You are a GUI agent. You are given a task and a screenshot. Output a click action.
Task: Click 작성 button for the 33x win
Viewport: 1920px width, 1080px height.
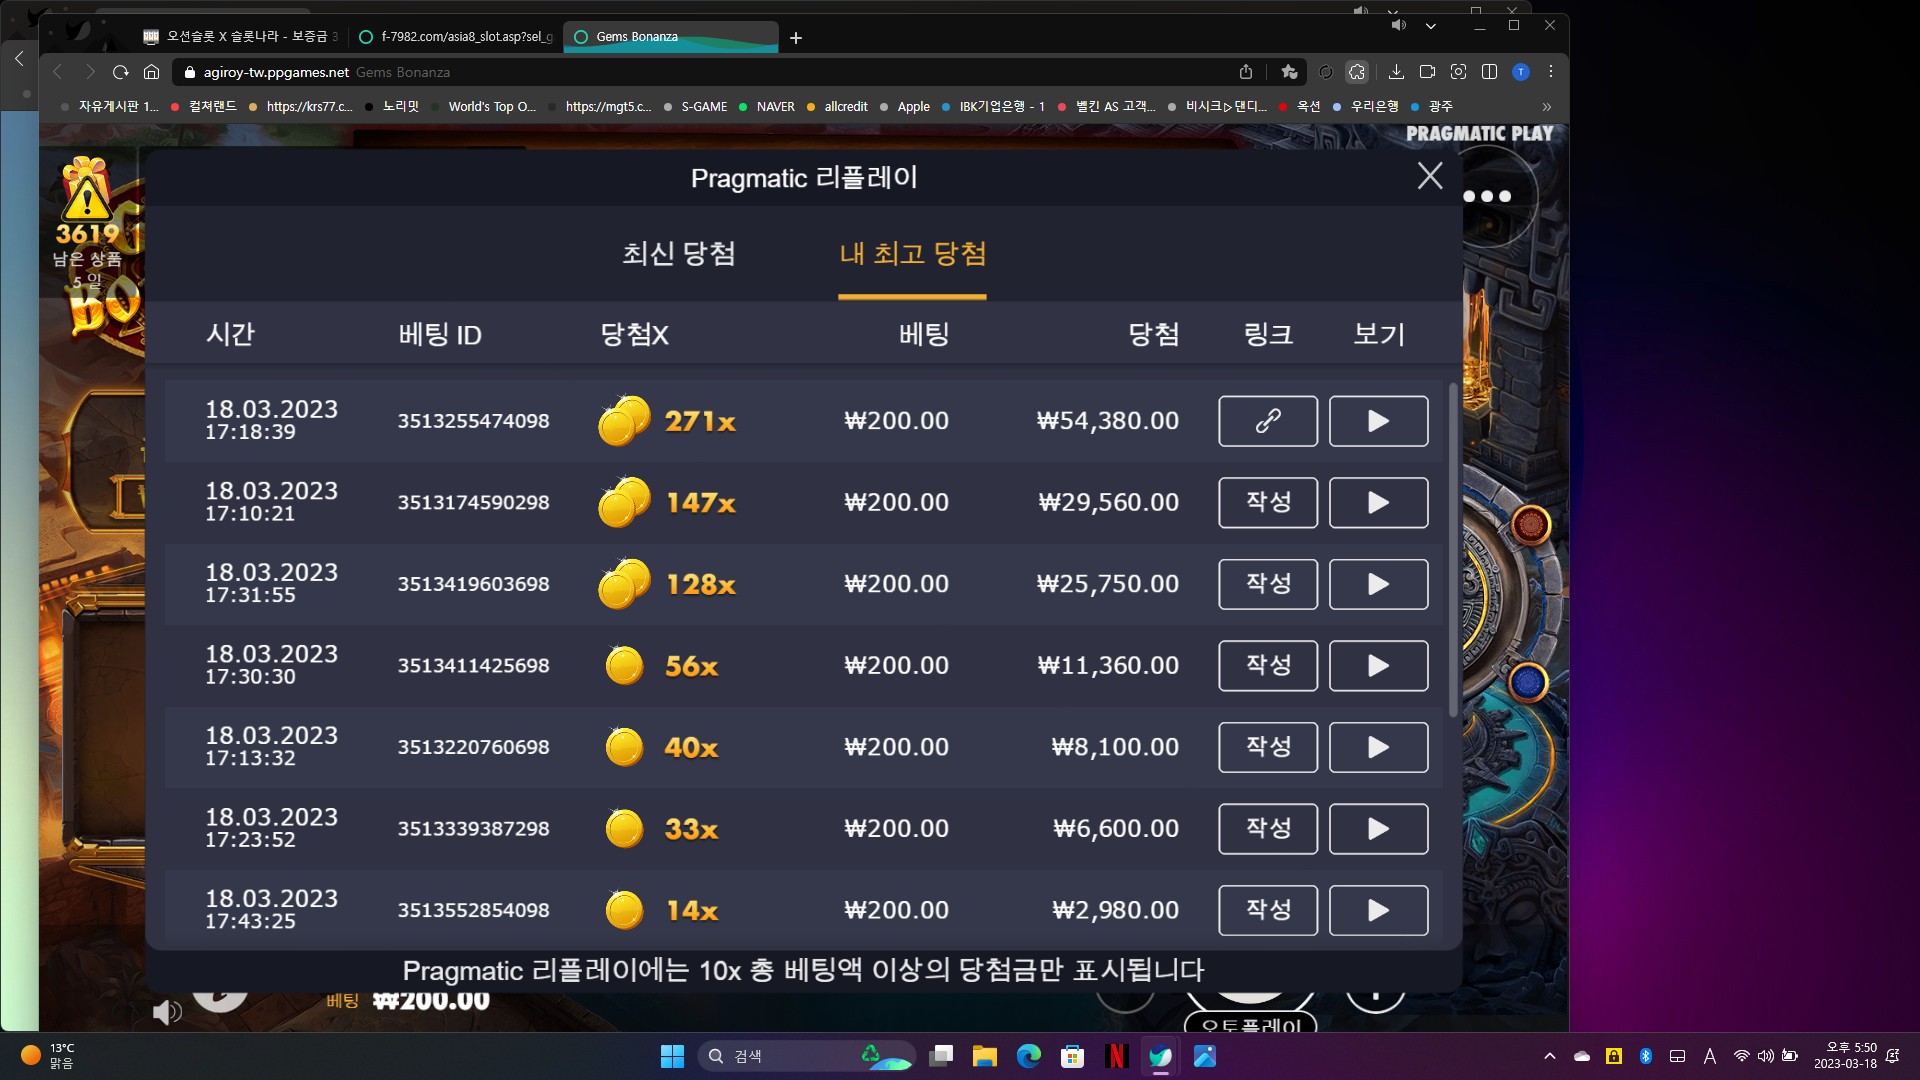pos(1268,829)
